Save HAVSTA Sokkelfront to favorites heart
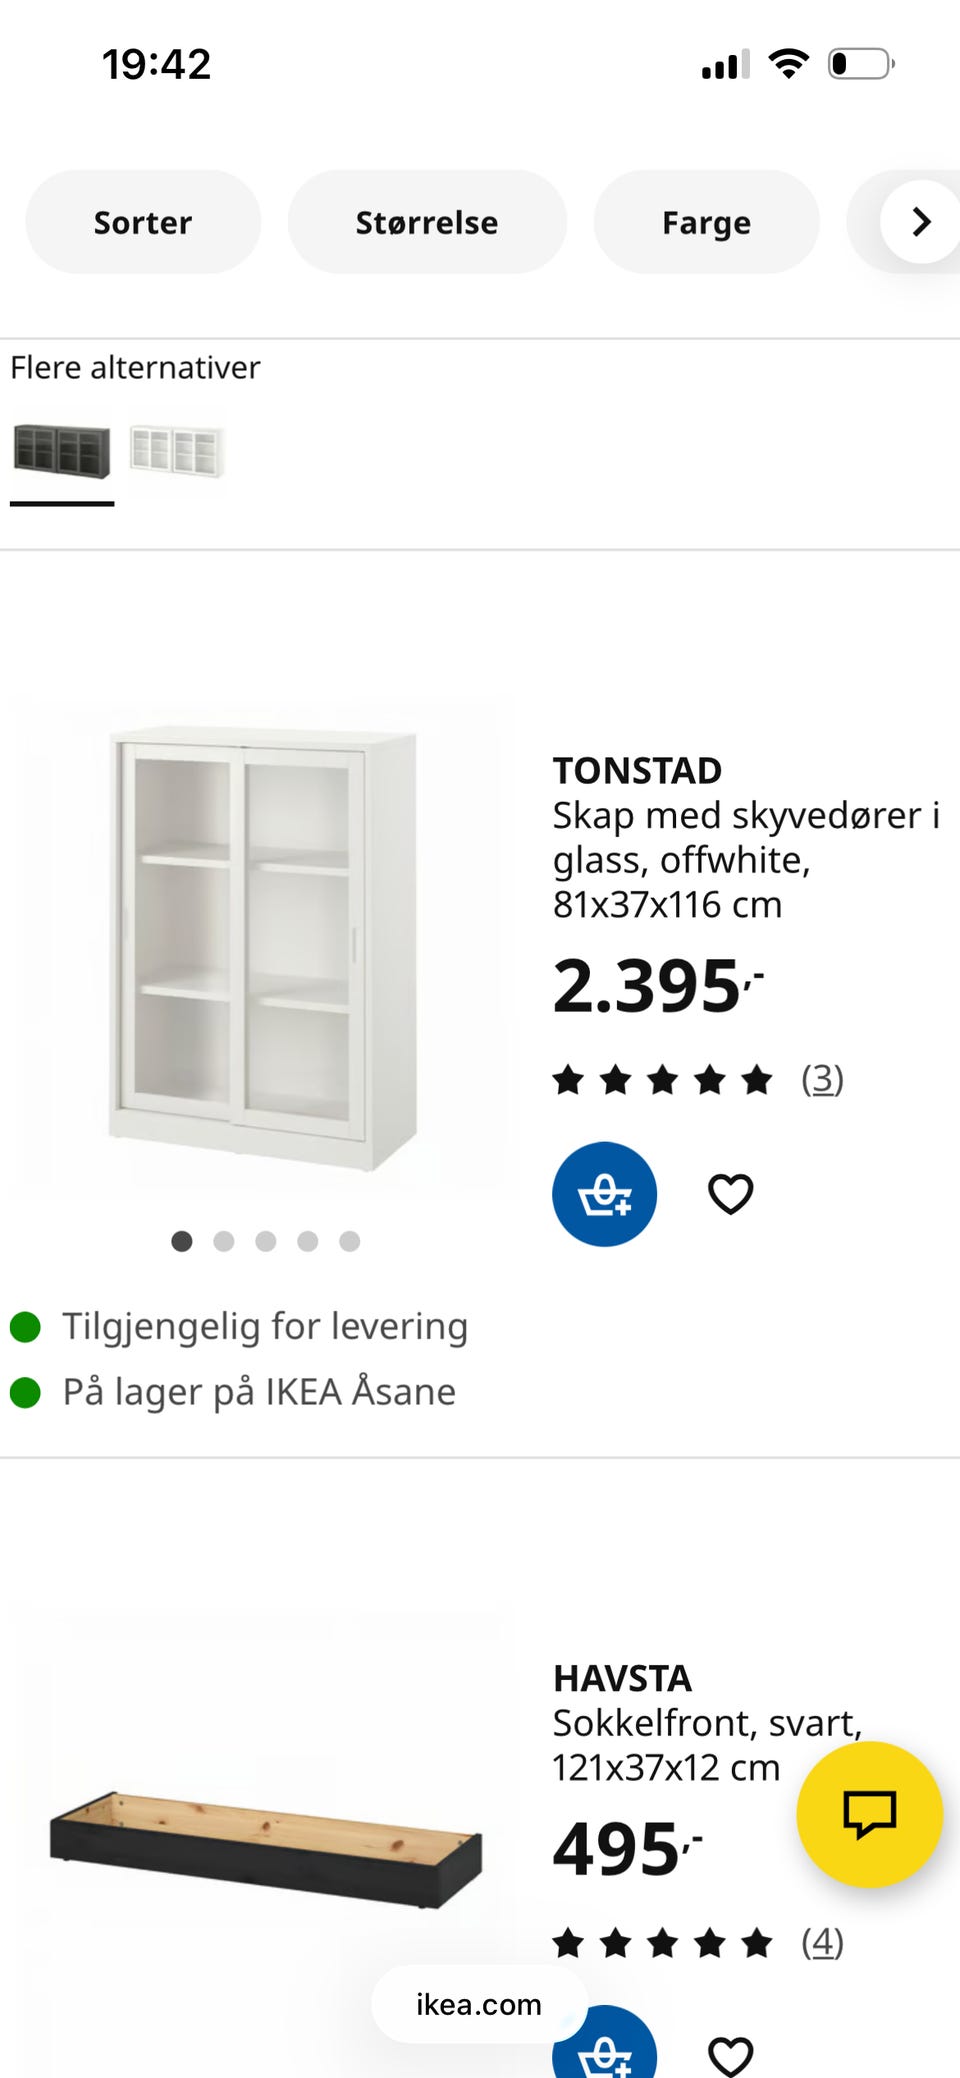Screen dimensions: 960x2078 [x=730, y=2056]
